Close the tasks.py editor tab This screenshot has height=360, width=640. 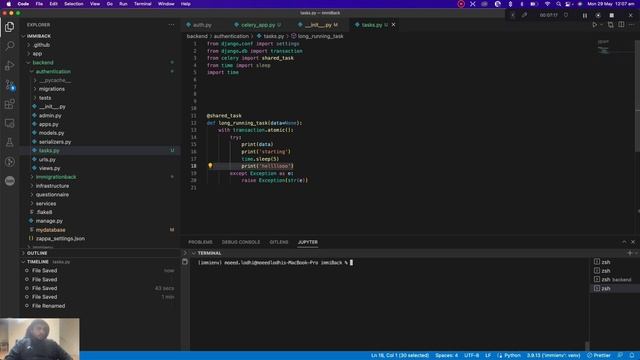[393, 25]
